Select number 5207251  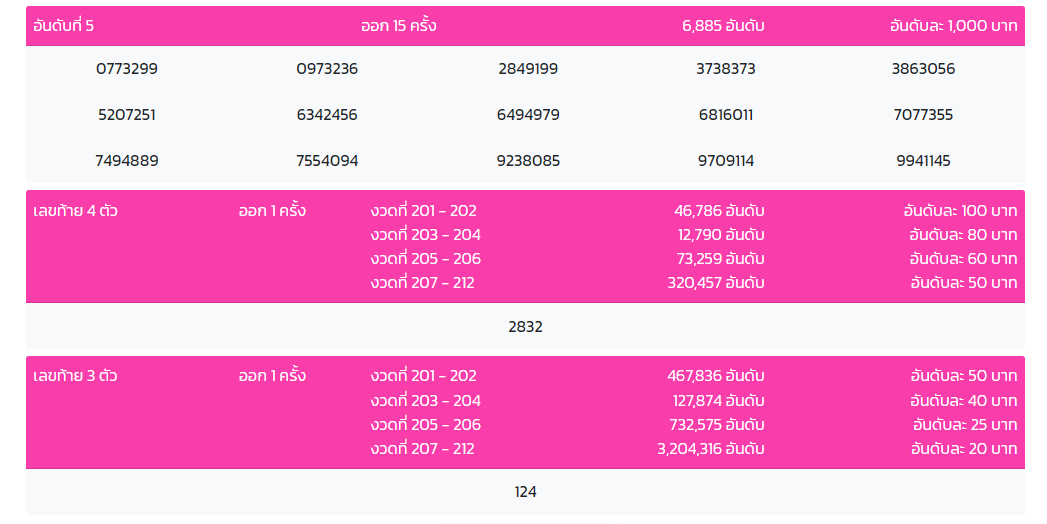[127, 115]
